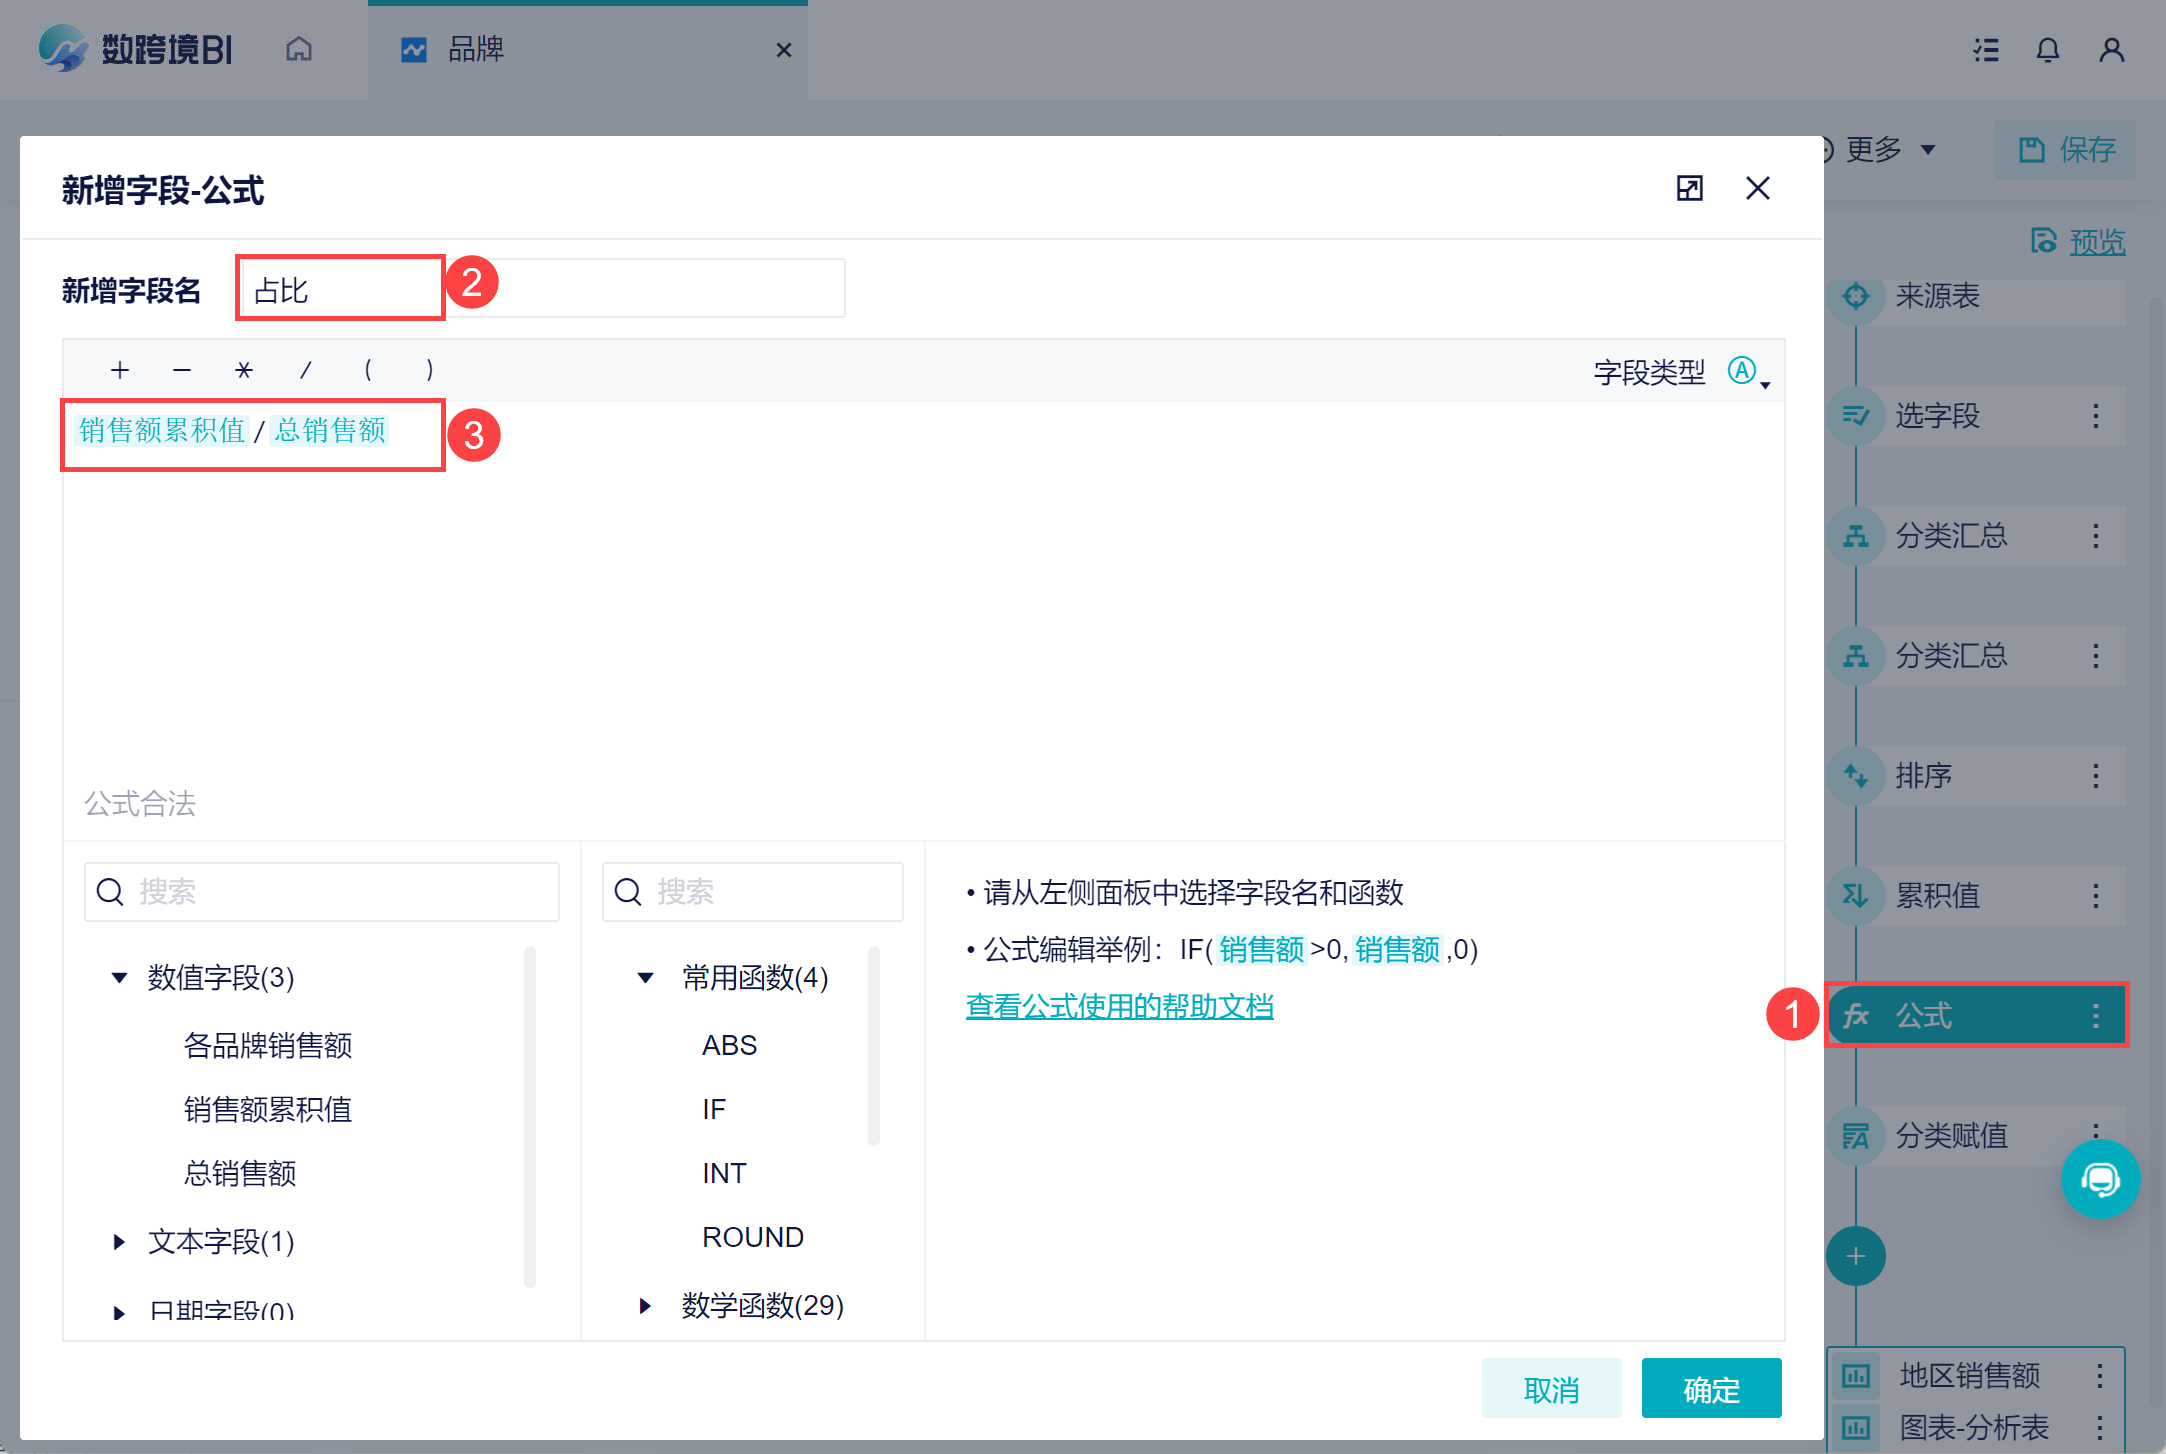Open the notifications bell icon
The width and height of the screenshot is (2166, 1454).
(x=2048, y=50)
